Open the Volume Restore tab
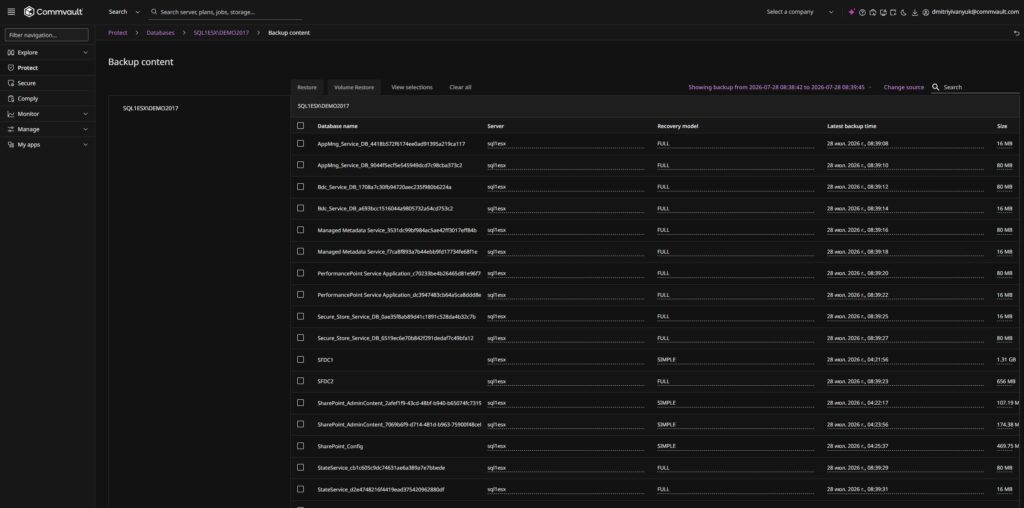 [x=354, y=87]
